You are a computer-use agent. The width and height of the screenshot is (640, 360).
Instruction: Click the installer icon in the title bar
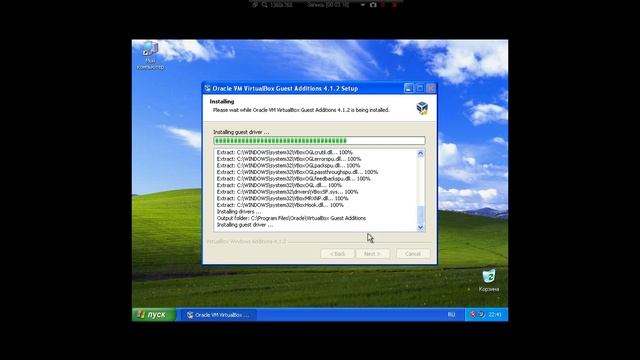pos(207,88)
